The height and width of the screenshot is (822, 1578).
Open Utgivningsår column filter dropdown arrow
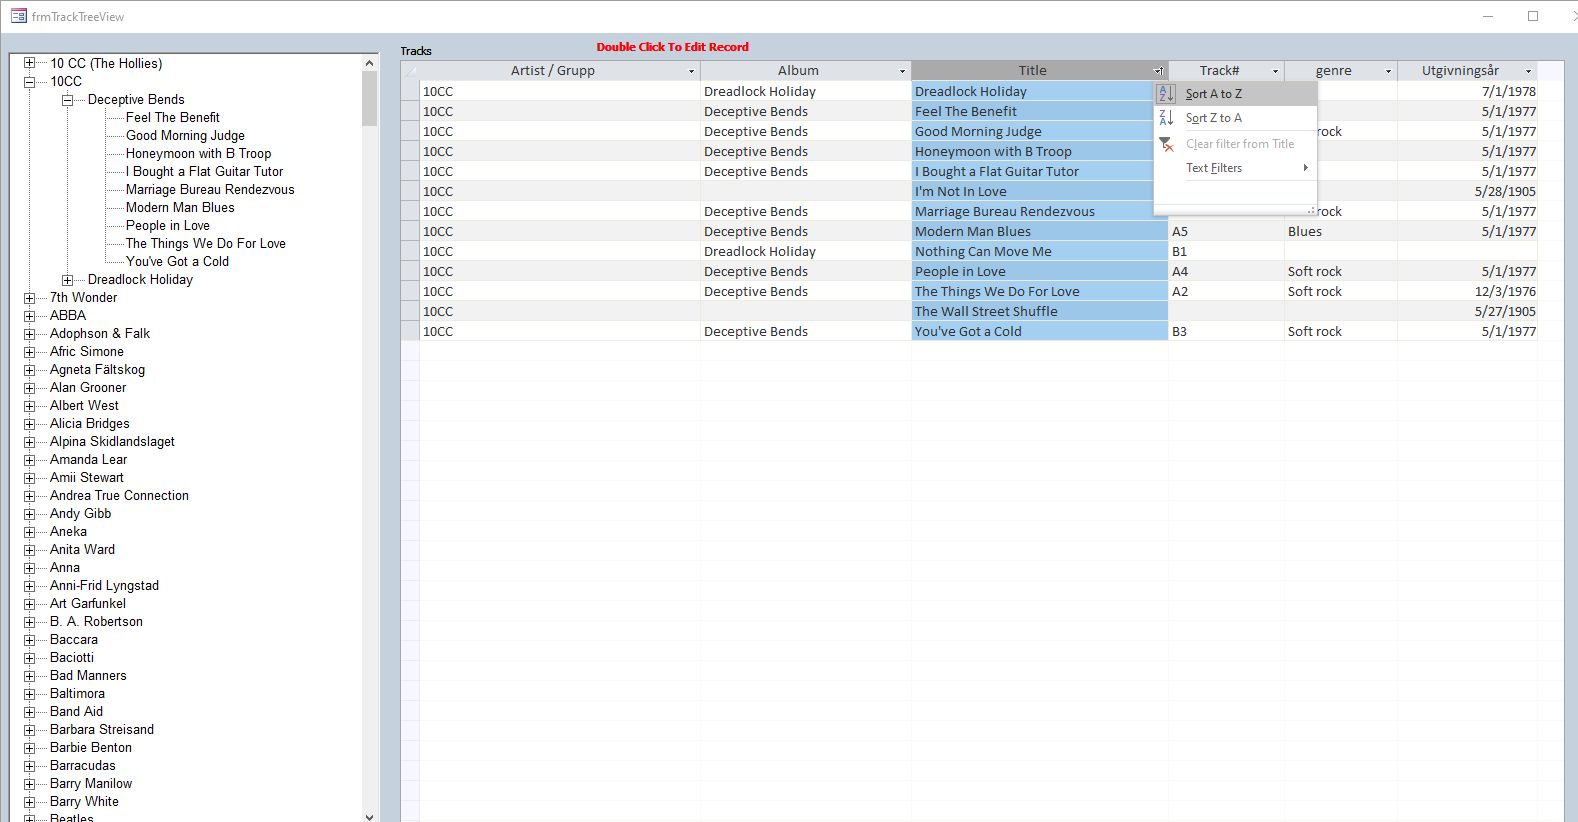click(1528, 71)
